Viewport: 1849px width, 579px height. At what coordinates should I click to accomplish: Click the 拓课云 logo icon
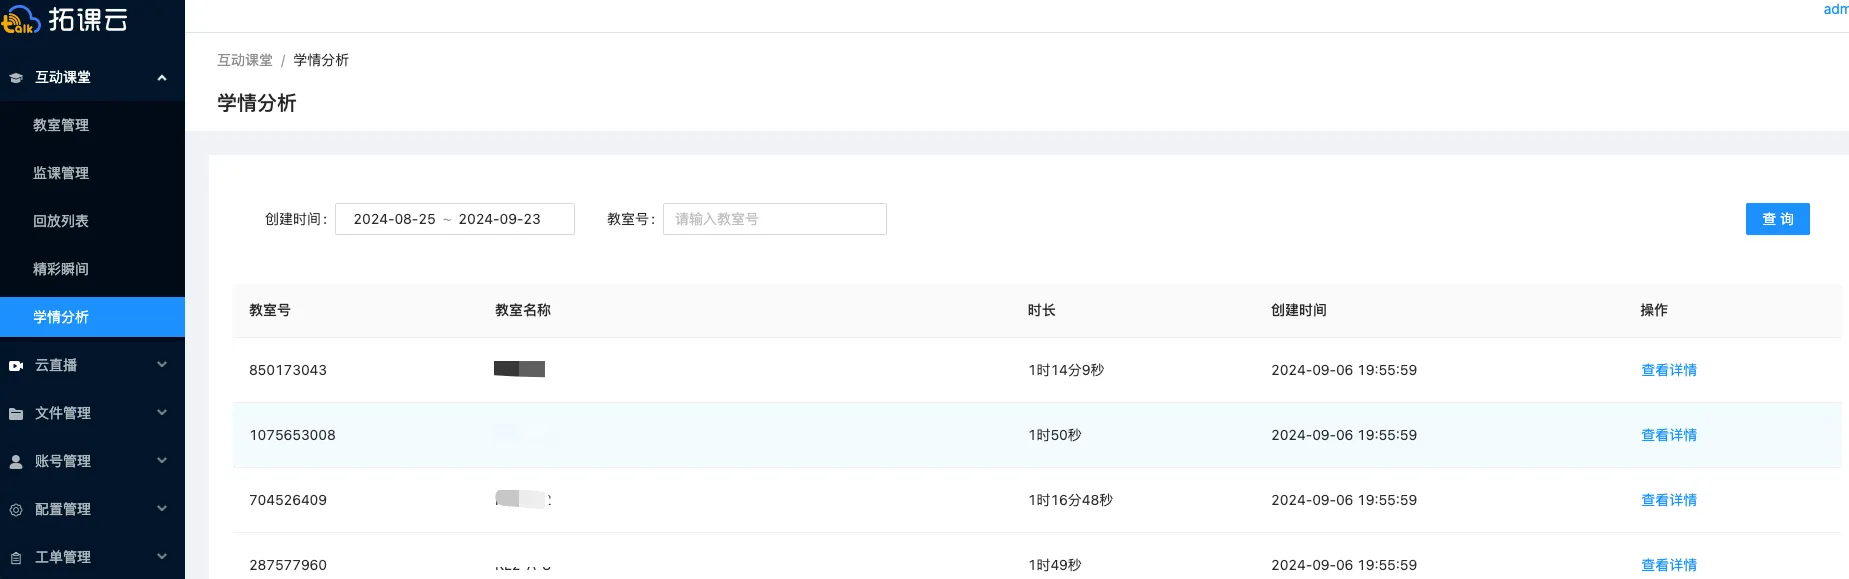click(20, 19)
